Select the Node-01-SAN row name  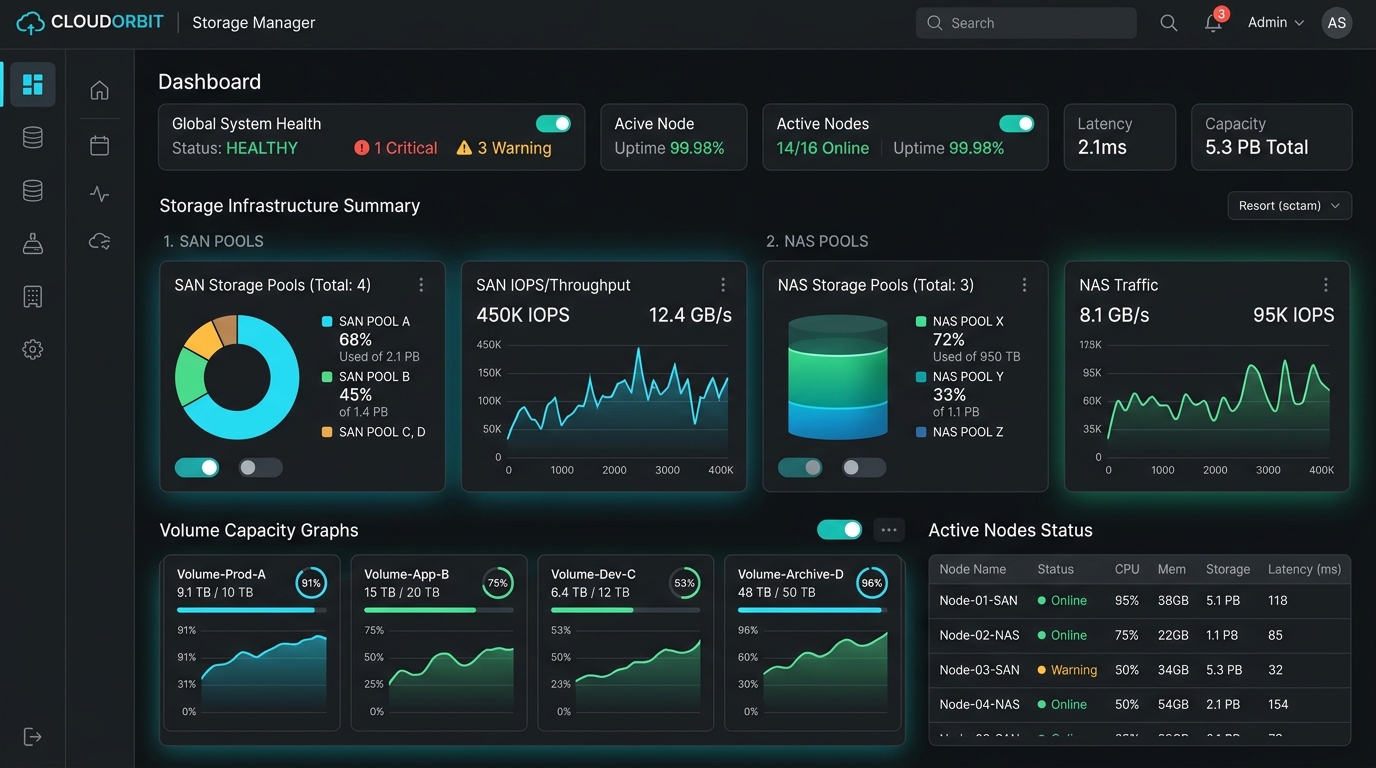979,601
